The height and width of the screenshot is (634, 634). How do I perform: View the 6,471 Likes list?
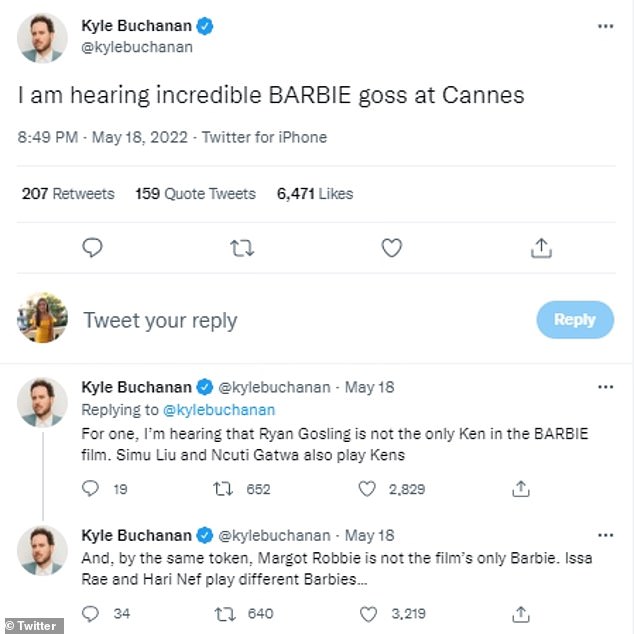point(315,194)
